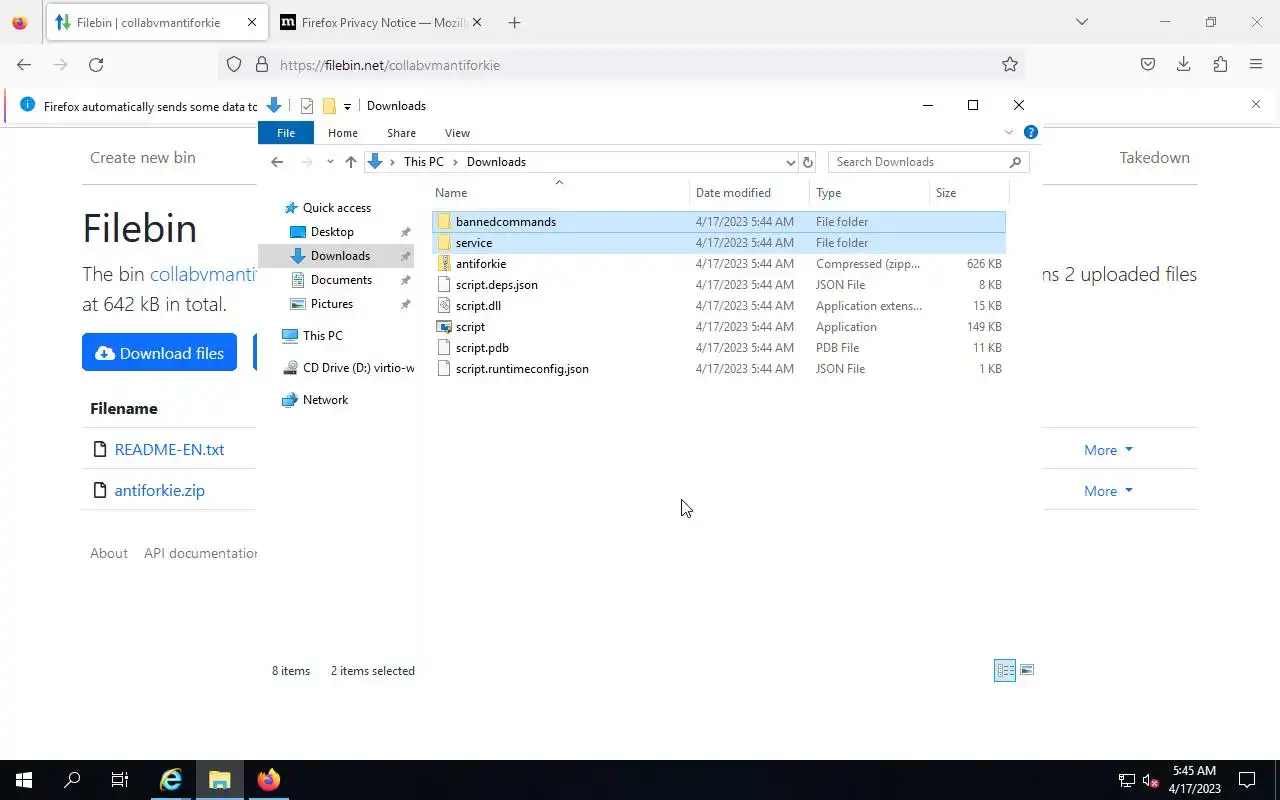1280x800 pixels.
Task: Open More dropdown for antiforkie.zip
Action: tap(1108, 491)
